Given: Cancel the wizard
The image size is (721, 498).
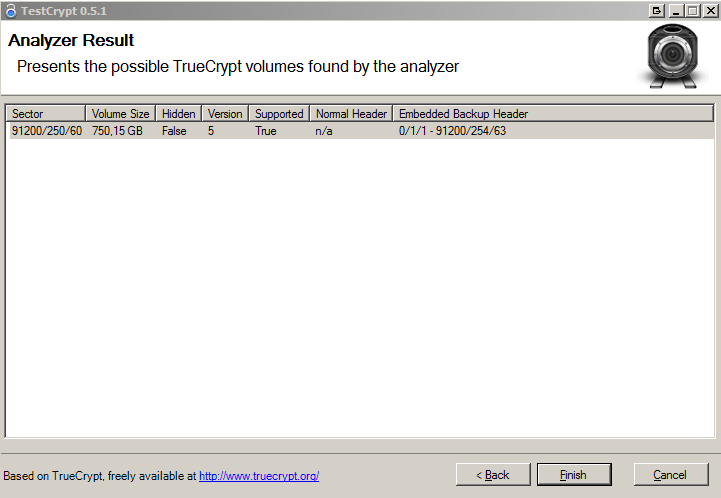Looking at the screenshot, I should click(x=670, y=475).
